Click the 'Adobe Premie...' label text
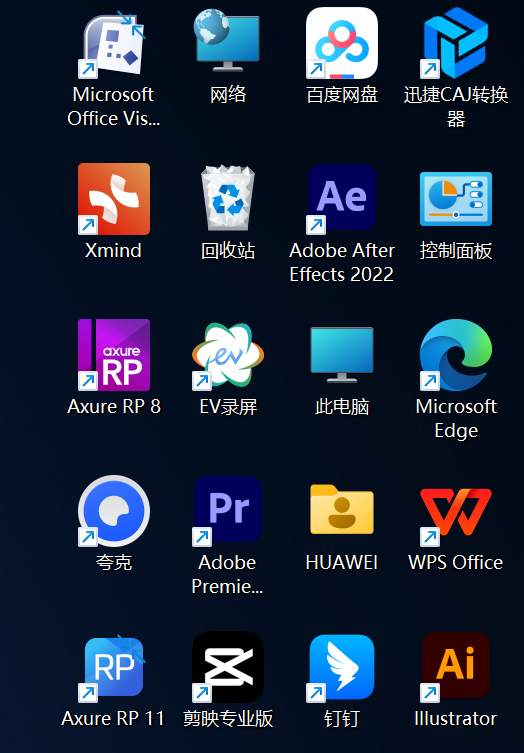The width and height of the screenshot is (524, 753). coord(227,575)
